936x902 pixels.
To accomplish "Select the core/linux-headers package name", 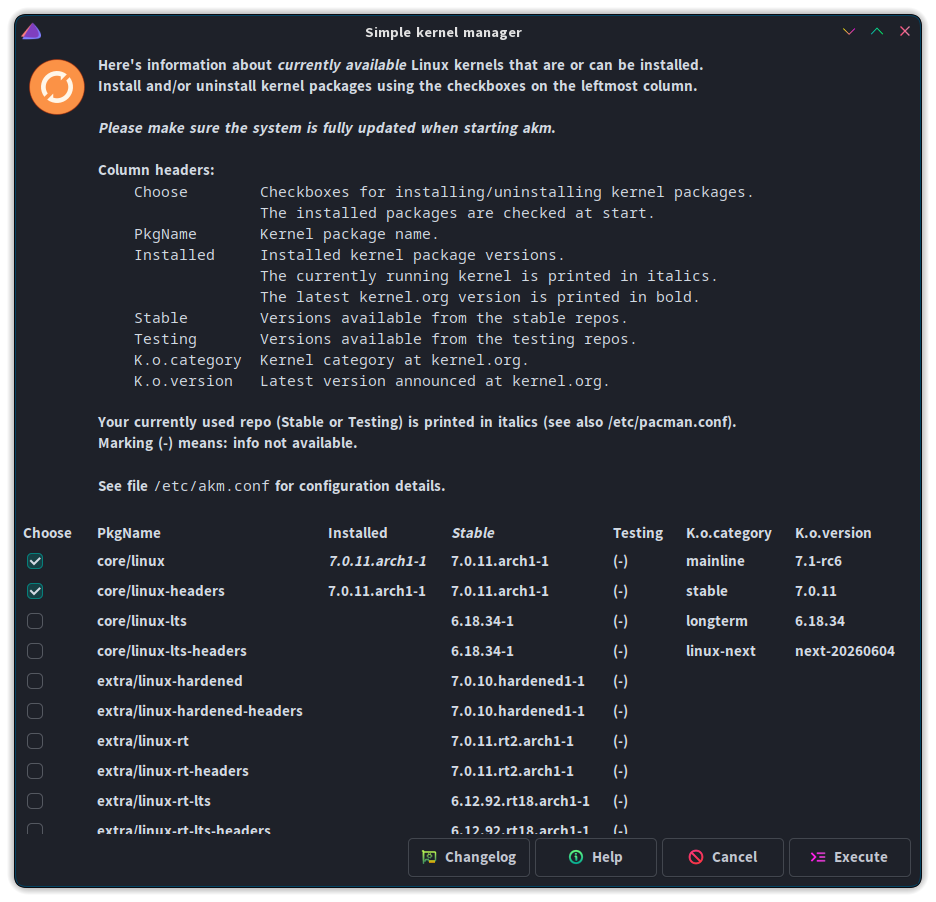I will 161,591.
